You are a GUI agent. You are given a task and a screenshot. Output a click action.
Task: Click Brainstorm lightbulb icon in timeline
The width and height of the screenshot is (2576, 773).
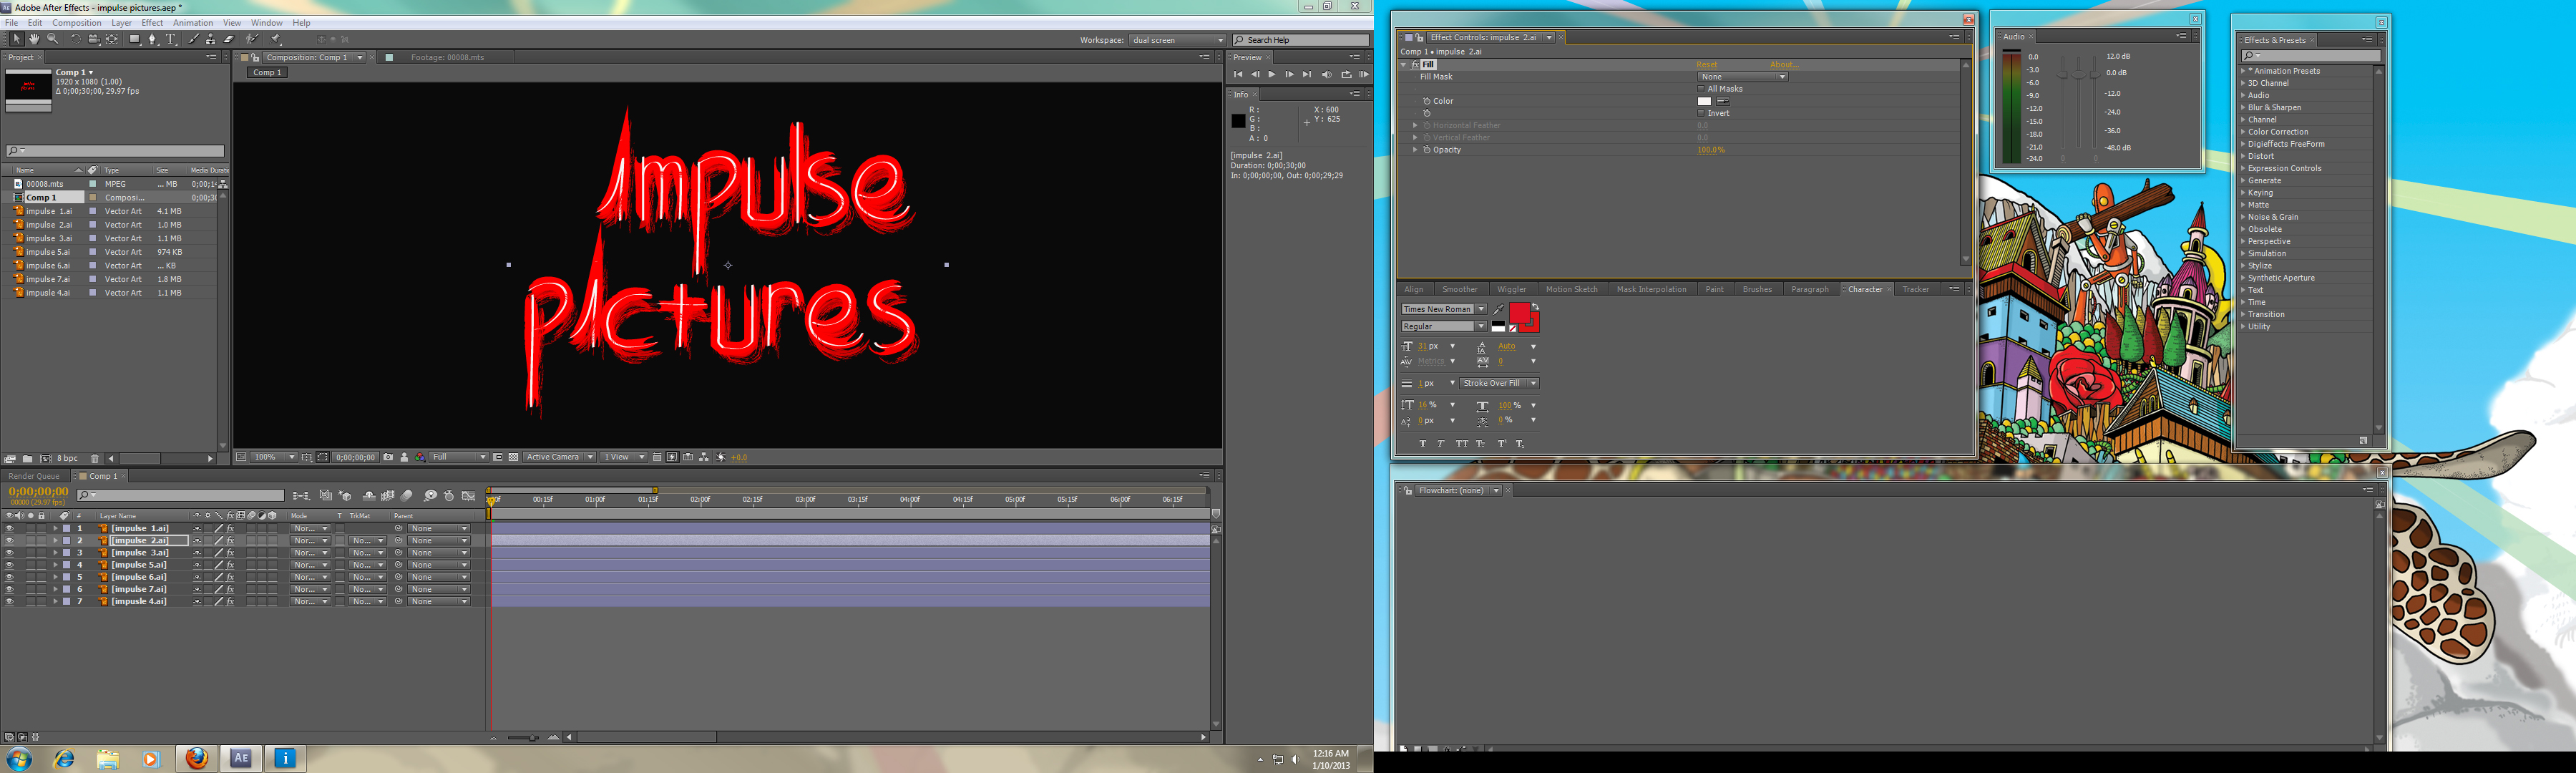tap(431, 496)
